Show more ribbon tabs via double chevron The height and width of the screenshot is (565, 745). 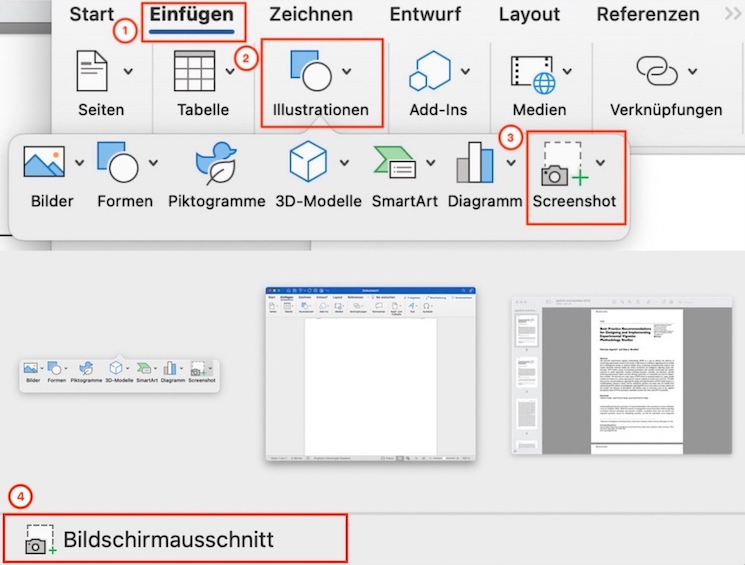(x=733, y=14)
